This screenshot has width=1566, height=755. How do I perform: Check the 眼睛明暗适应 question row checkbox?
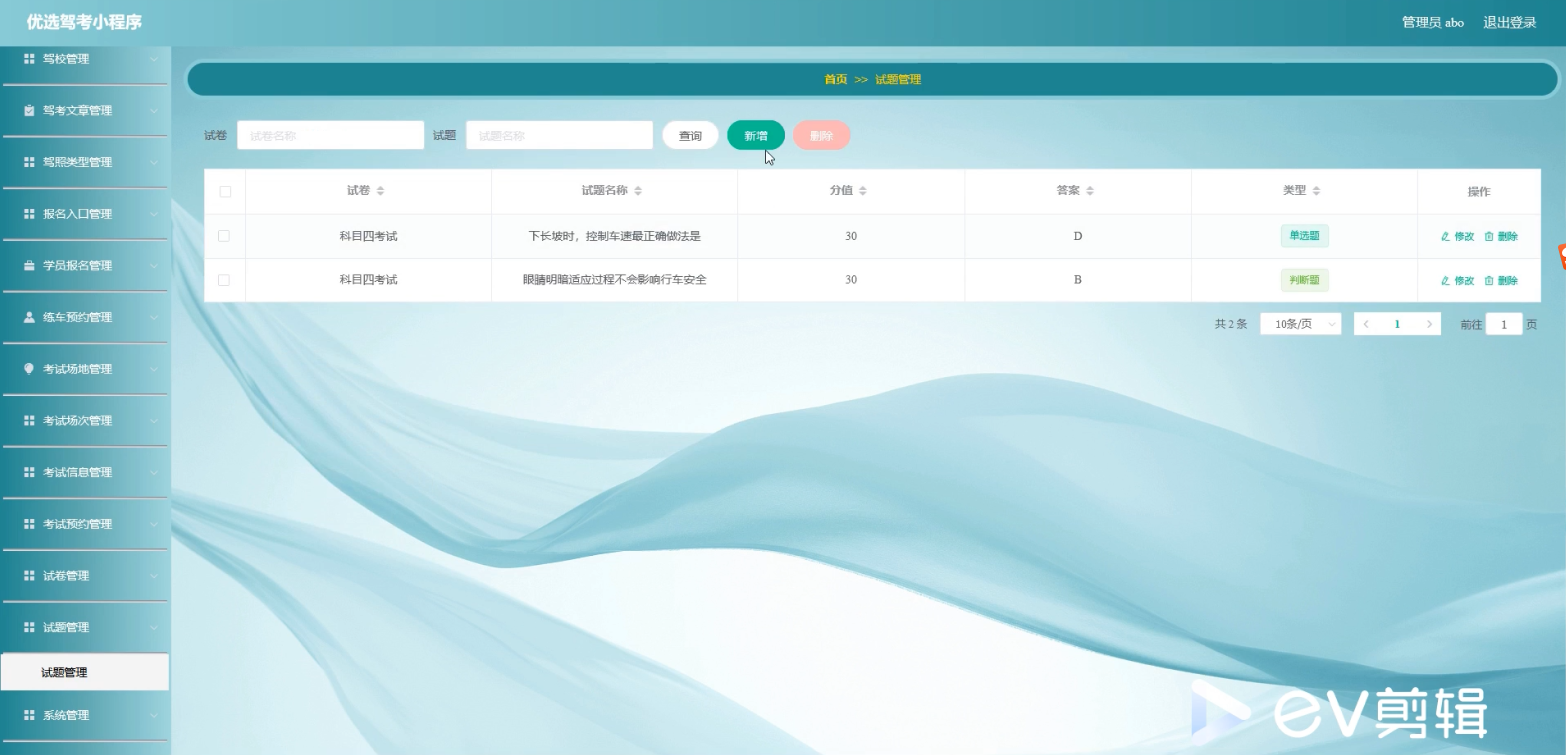click(224, 280)
